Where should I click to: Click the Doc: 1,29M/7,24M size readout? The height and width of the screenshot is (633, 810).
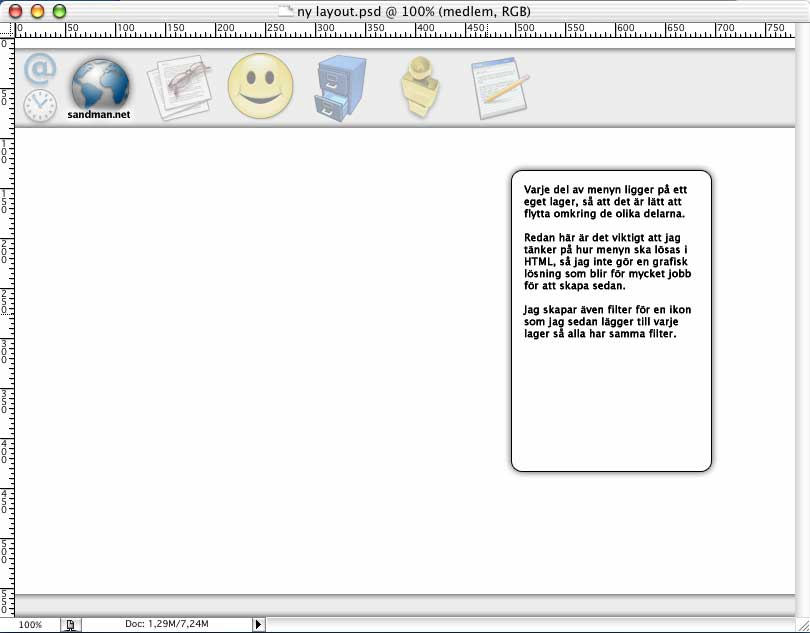pyautogui.click(x=167, y=624)
